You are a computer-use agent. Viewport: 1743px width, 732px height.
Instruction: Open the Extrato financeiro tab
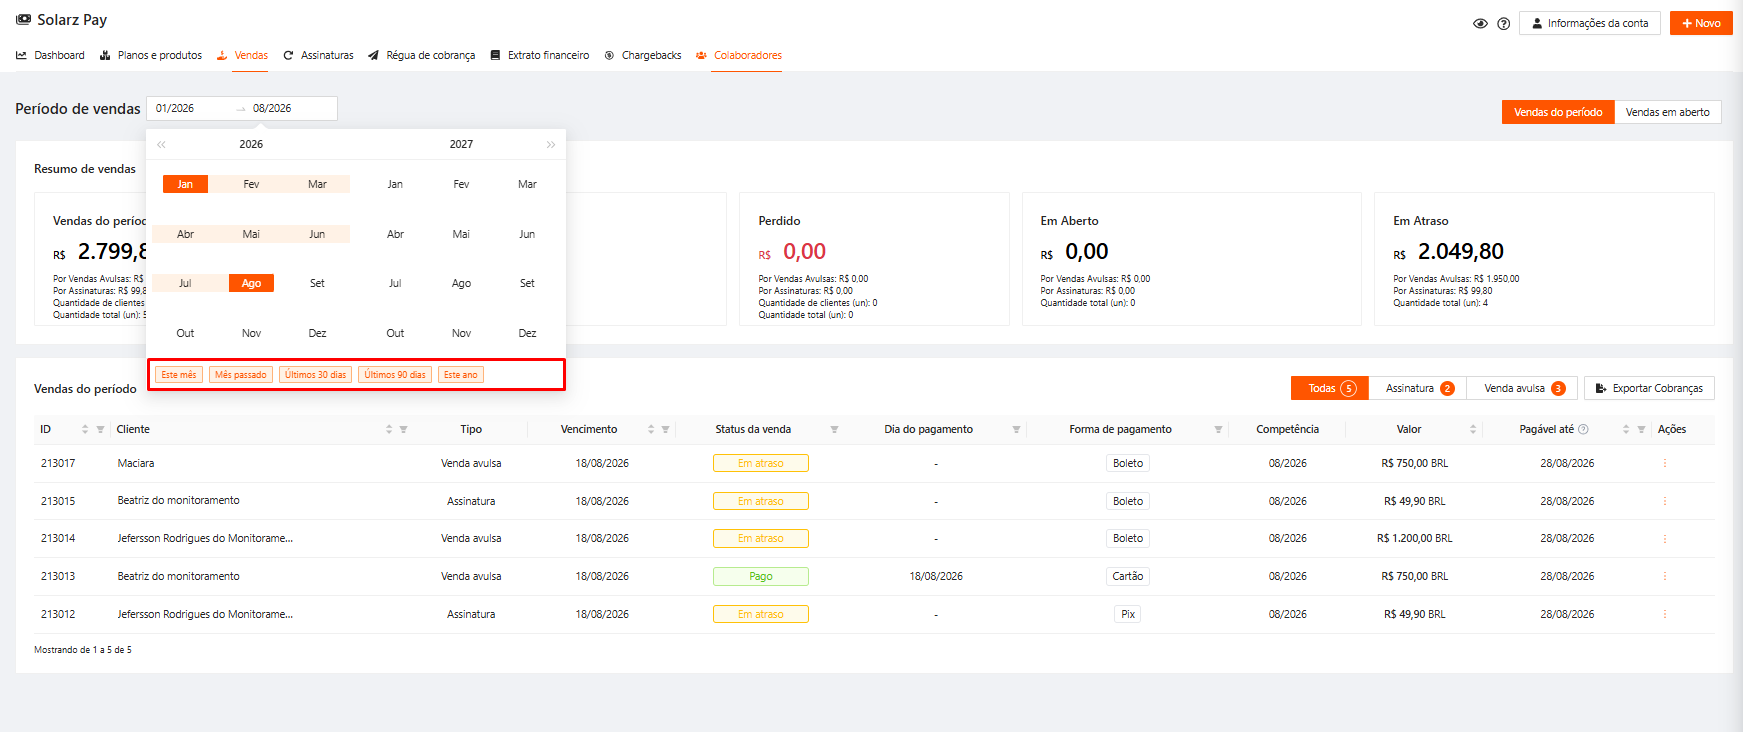[x=540, y=55]
